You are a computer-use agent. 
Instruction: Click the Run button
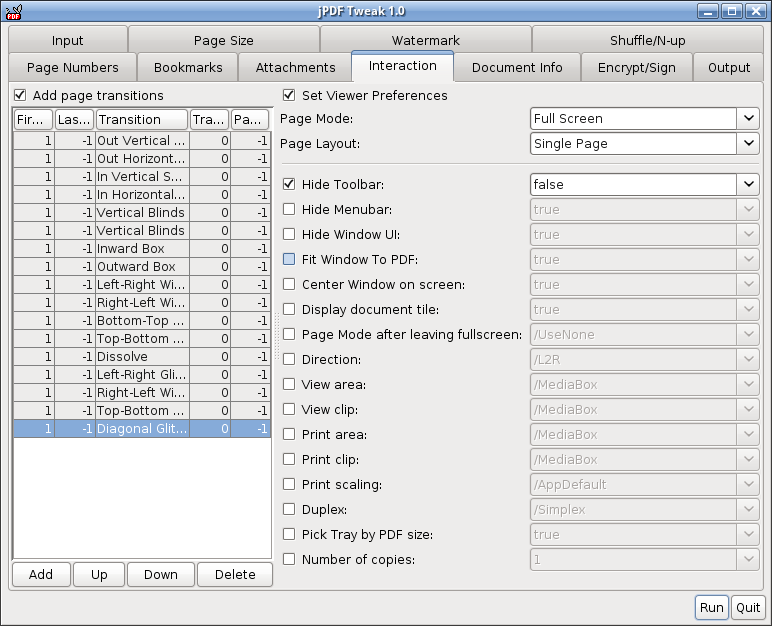711,607
